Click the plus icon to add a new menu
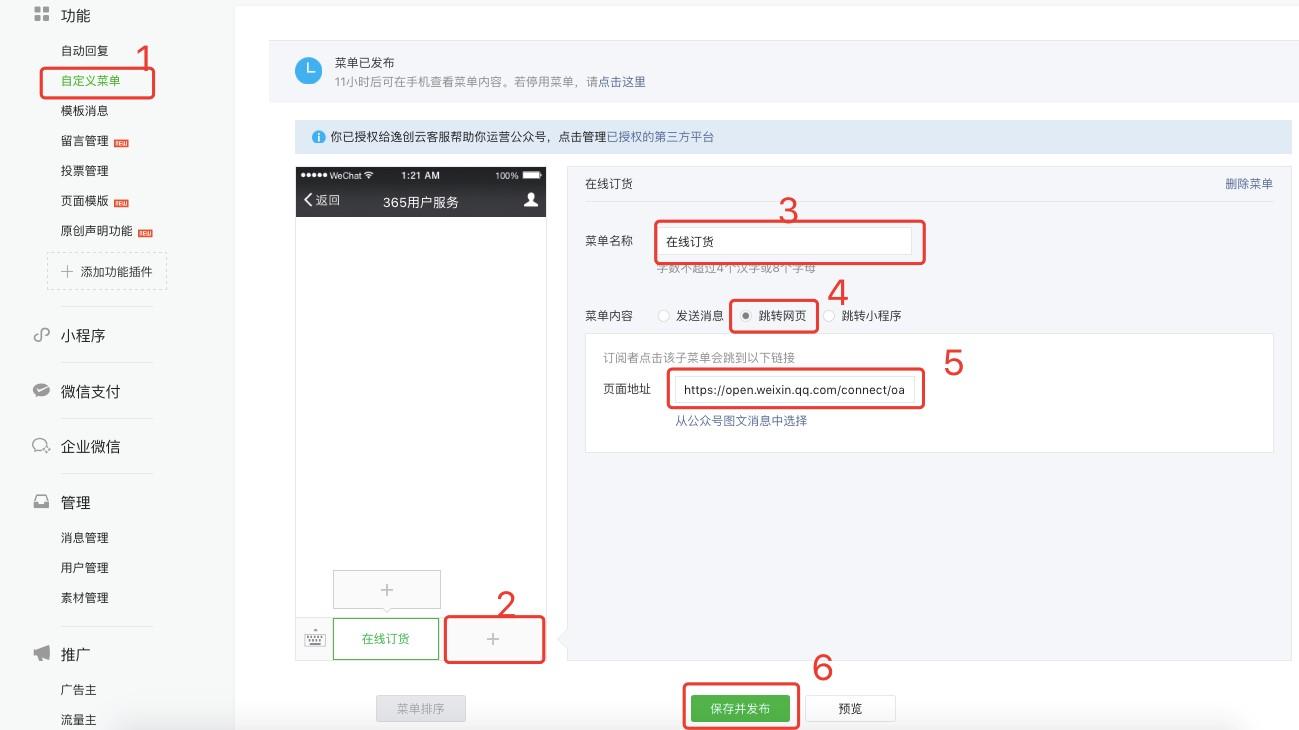 click(493, 639)
